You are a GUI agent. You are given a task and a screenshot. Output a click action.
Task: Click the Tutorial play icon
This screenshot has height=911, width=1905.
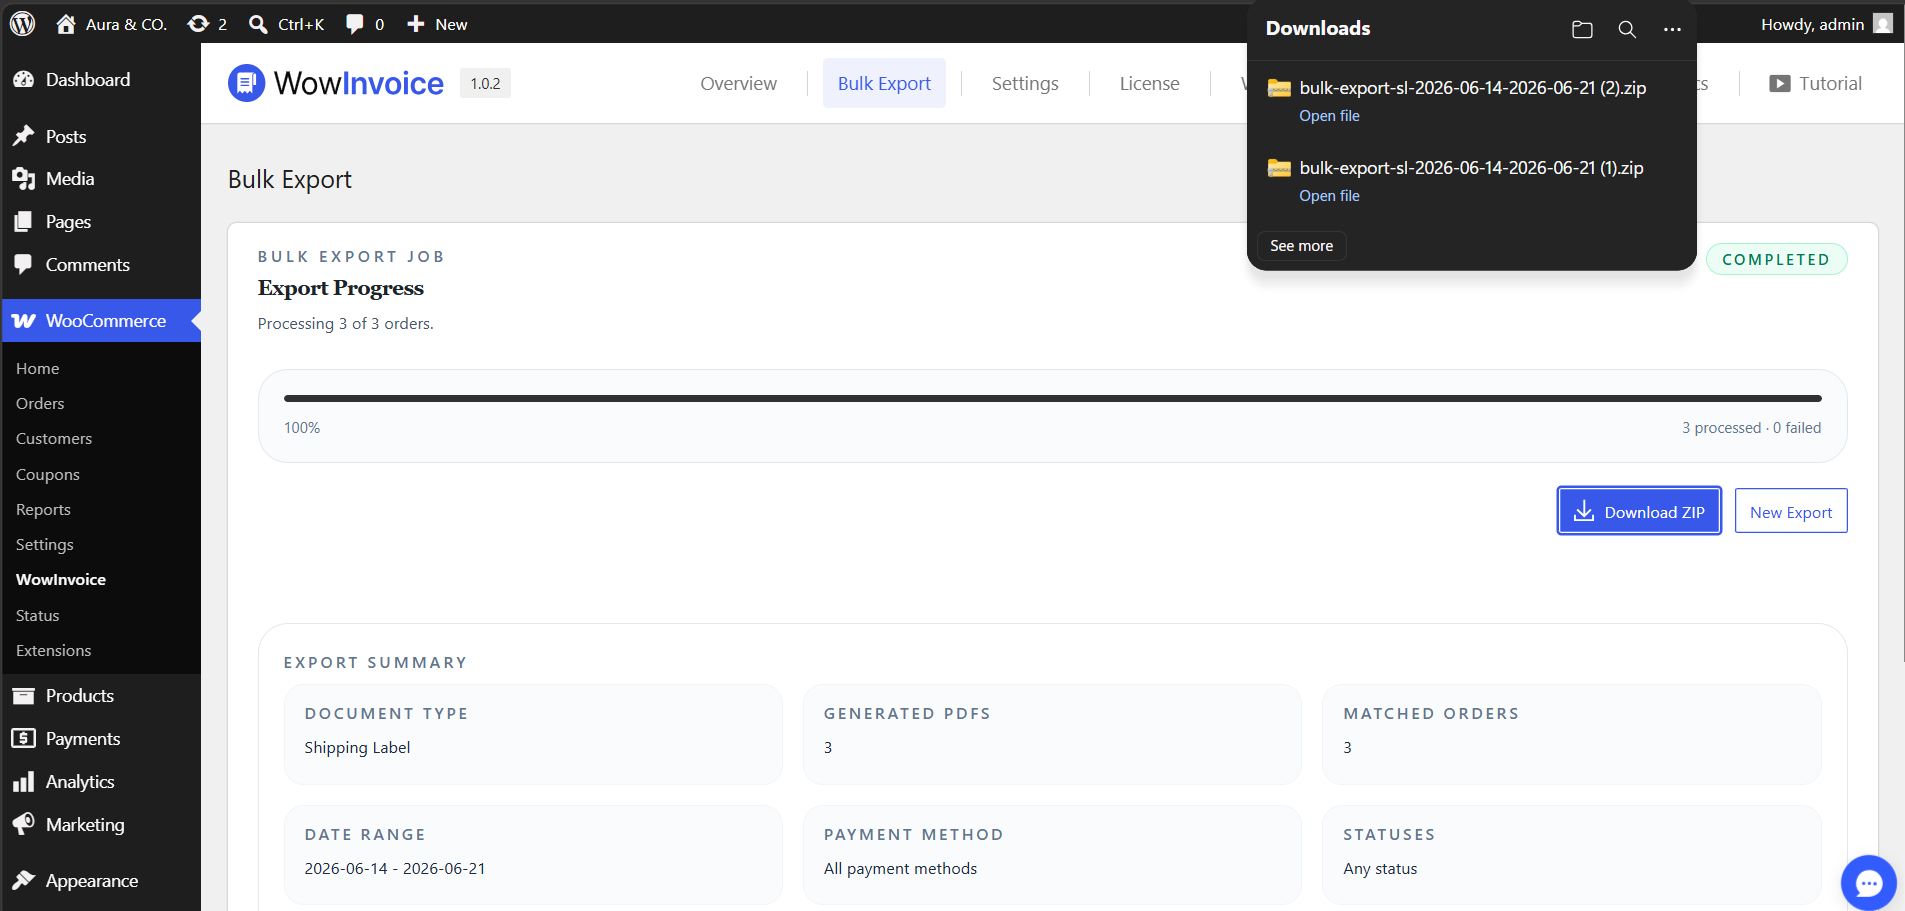(1780, 84)
